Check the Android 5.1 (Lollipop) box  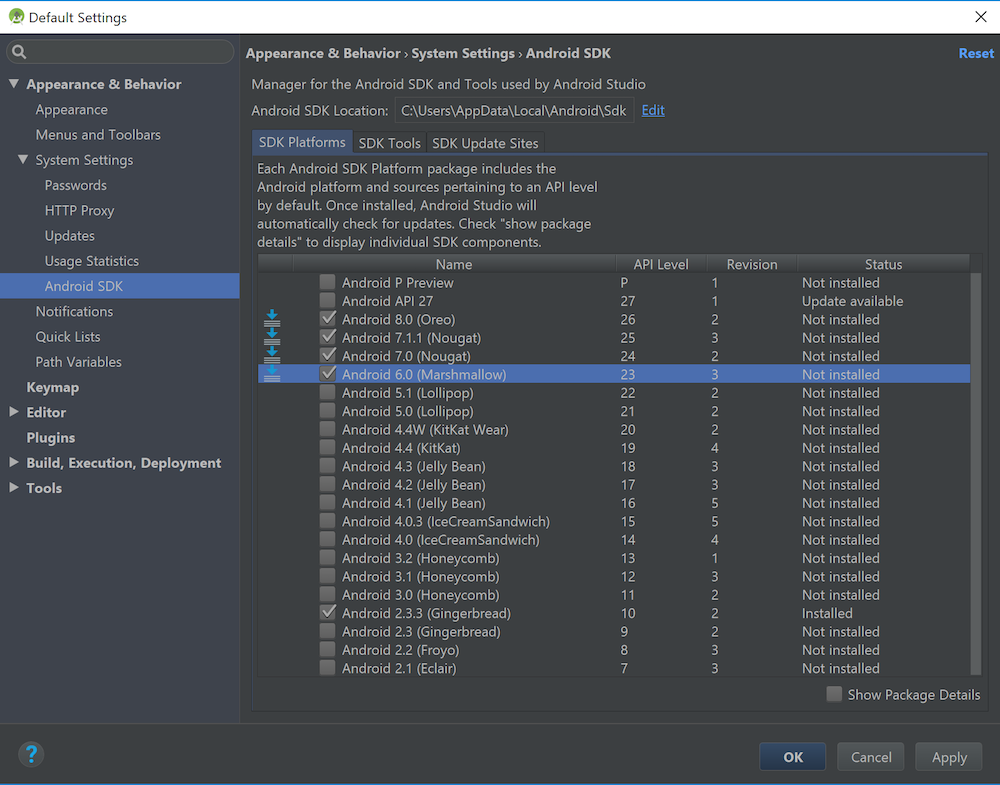tap(328, 393)
